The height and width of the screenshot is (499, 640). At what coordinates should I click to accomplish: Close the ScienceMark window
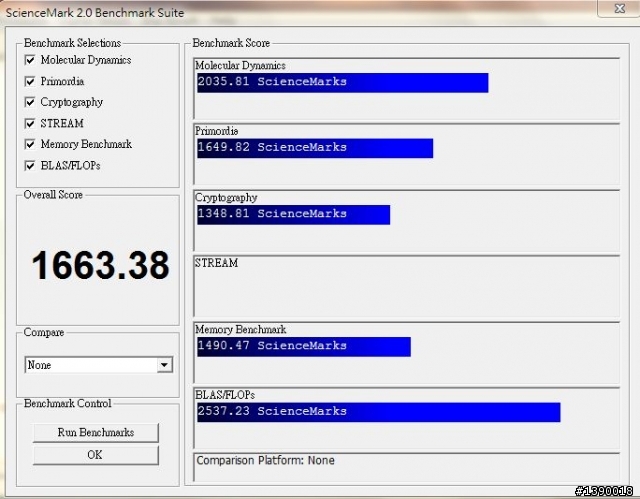tap(619, 9)
